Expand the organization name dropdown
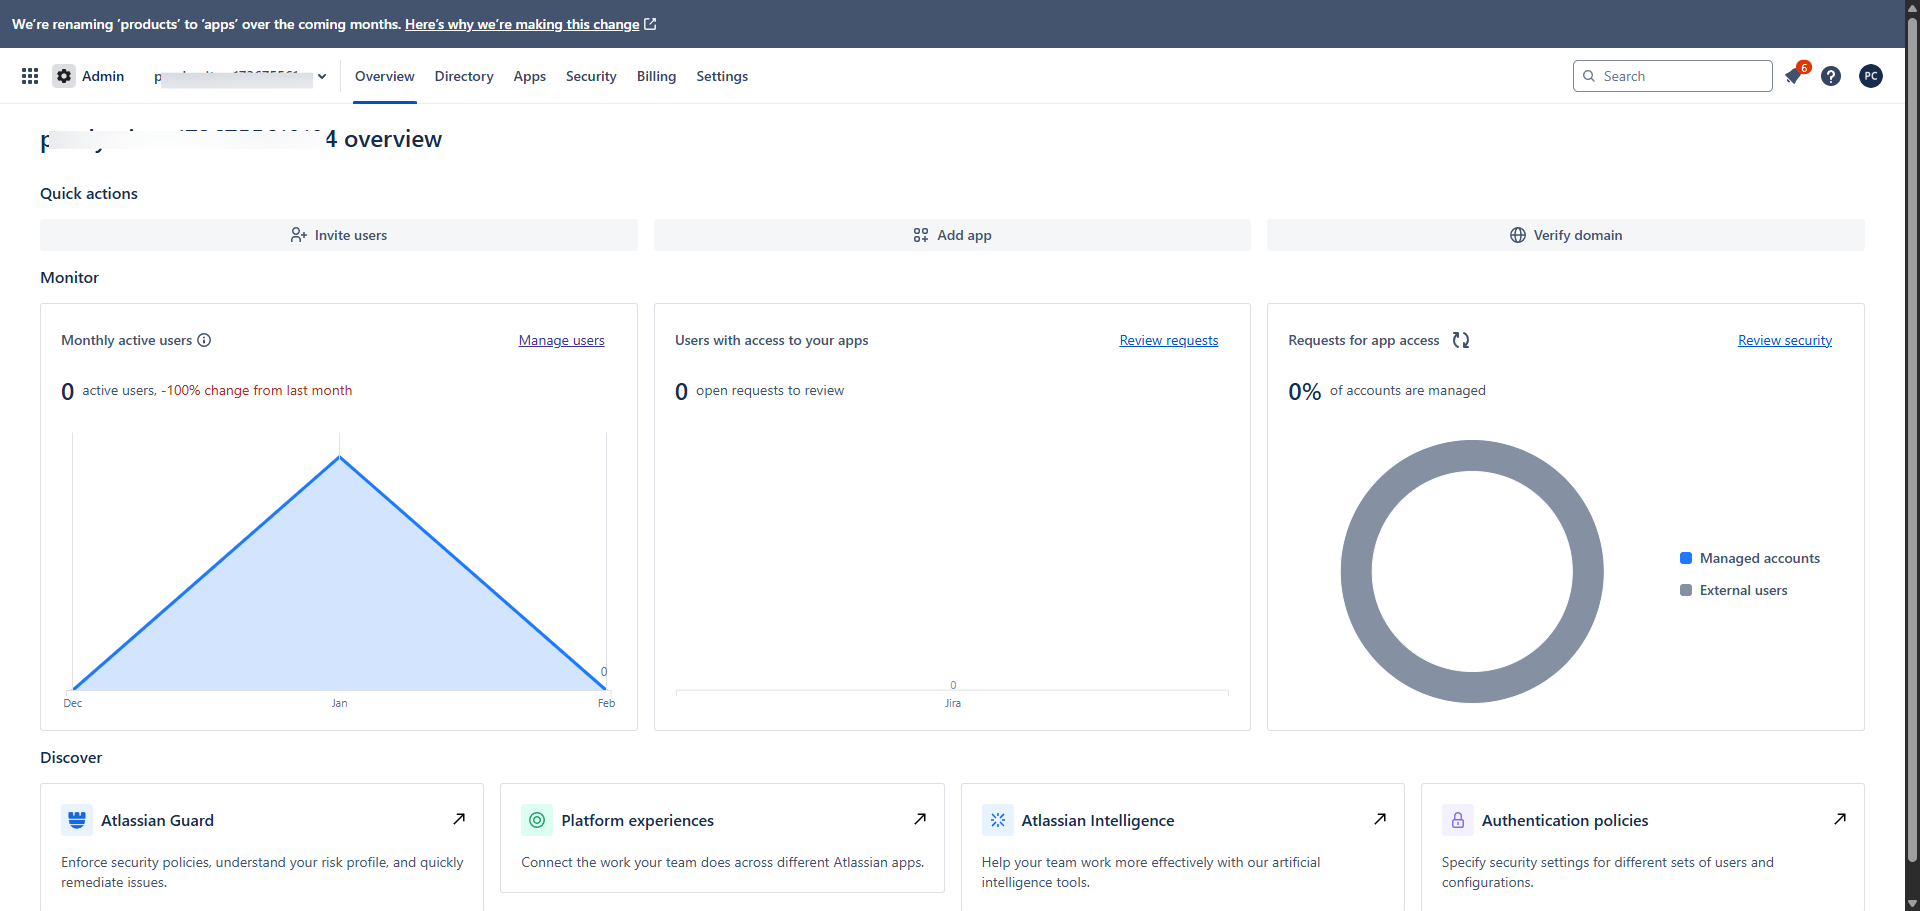This screenshot has height=911, width=1920. tap(321, 76)
